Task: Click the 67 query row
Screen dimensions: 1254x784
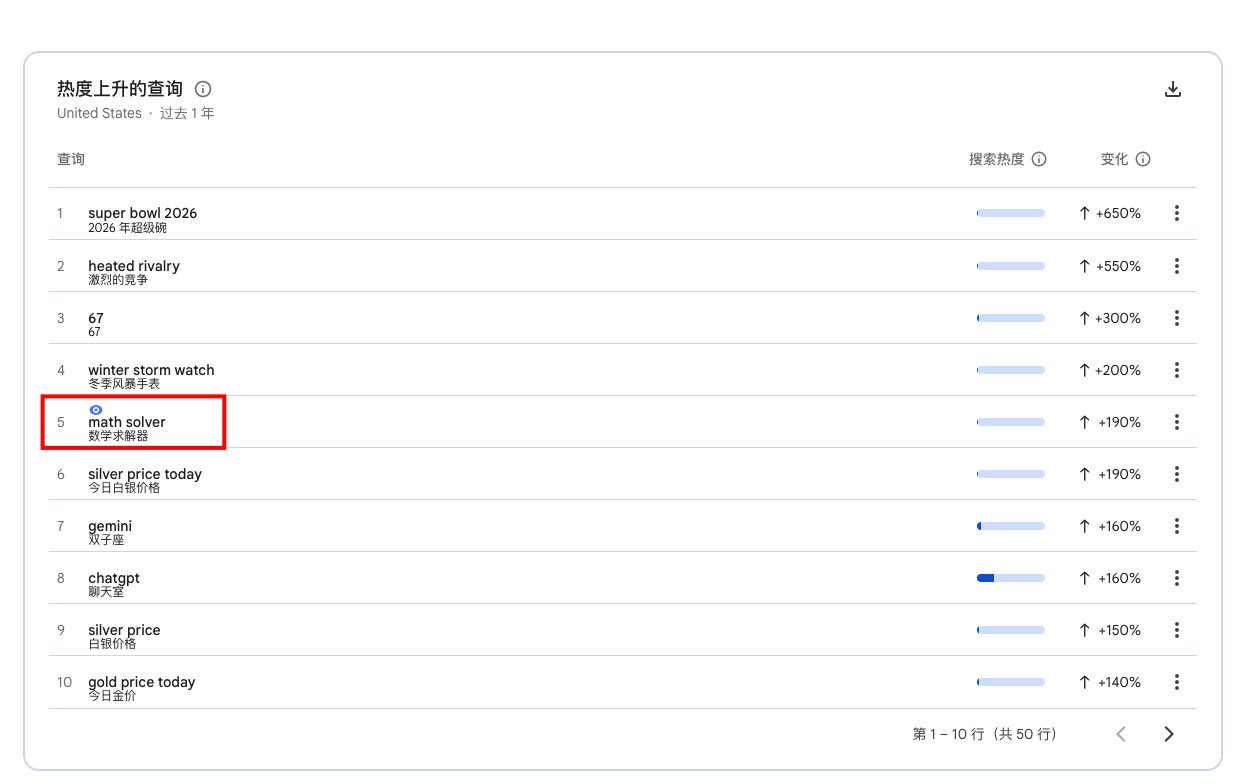Action: pyautogui.click(x=96, y=318)
